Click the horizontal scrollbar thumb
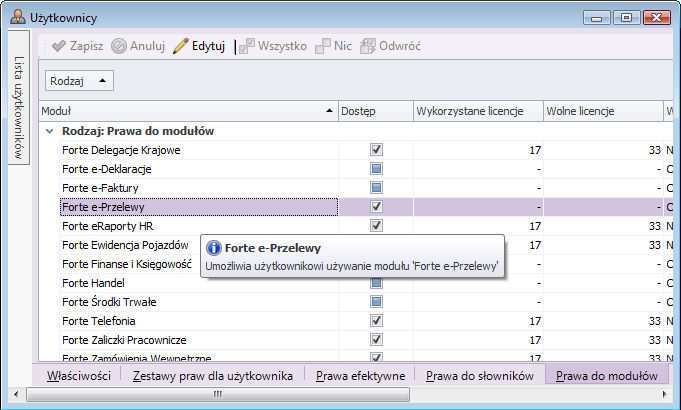This screenshot has height=410, width=681. point(218,394)
